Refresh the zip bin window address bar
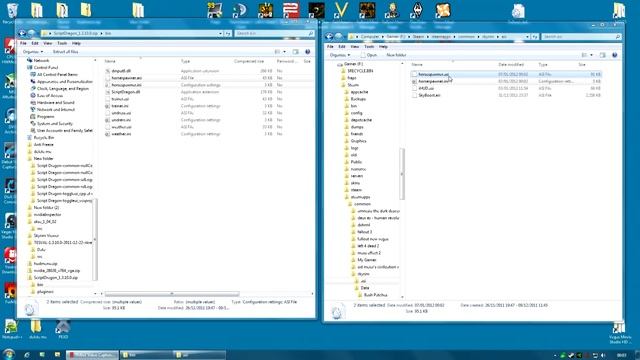Screen dimensions: 640x360 228,33
